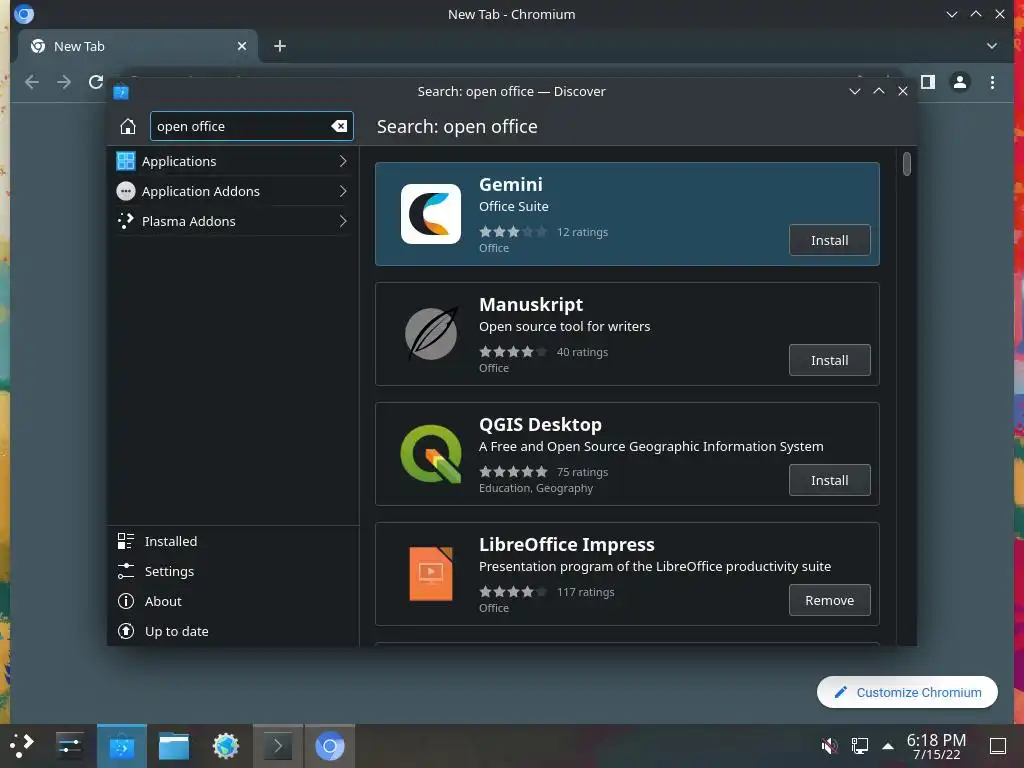Click the Plasma Addons category icon
This screenshot has width=1024, height=768.
click(x=125, y=221)
